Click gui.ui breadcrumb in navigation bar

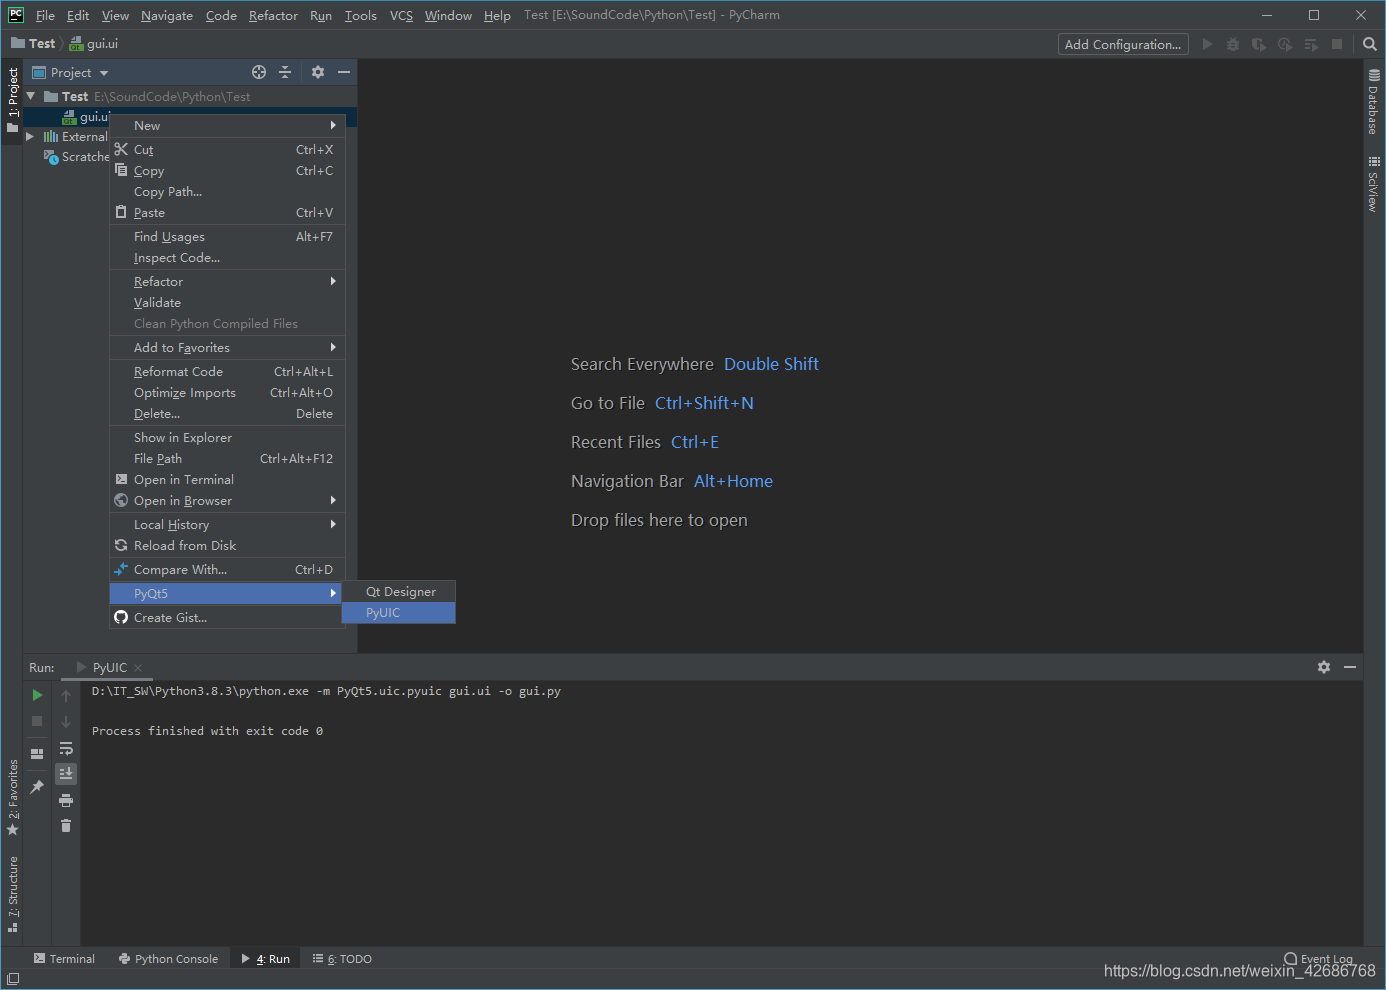point(94,43)
